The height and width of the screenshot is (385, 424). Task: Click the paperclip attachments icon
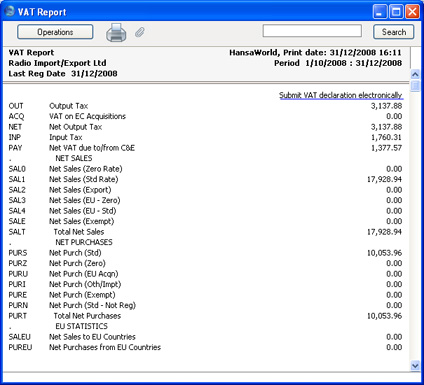click(140, 32)
